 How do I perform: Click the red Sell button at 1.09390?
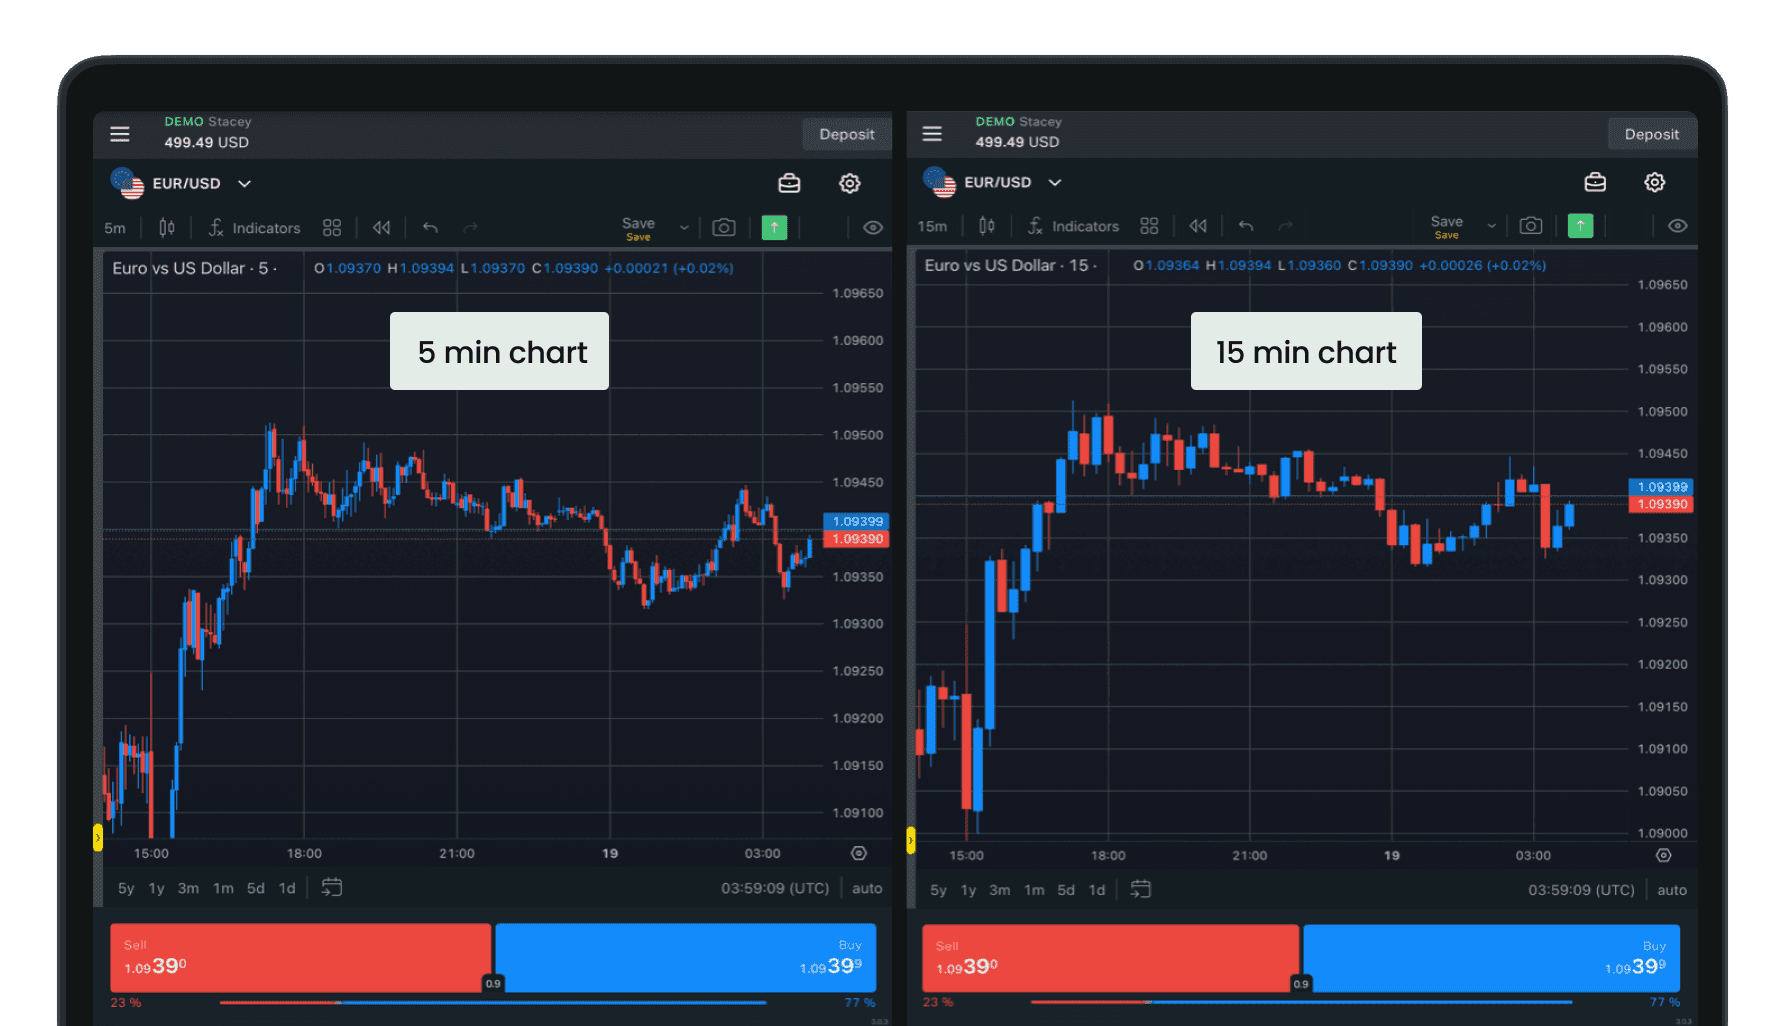tap(300, 957)
